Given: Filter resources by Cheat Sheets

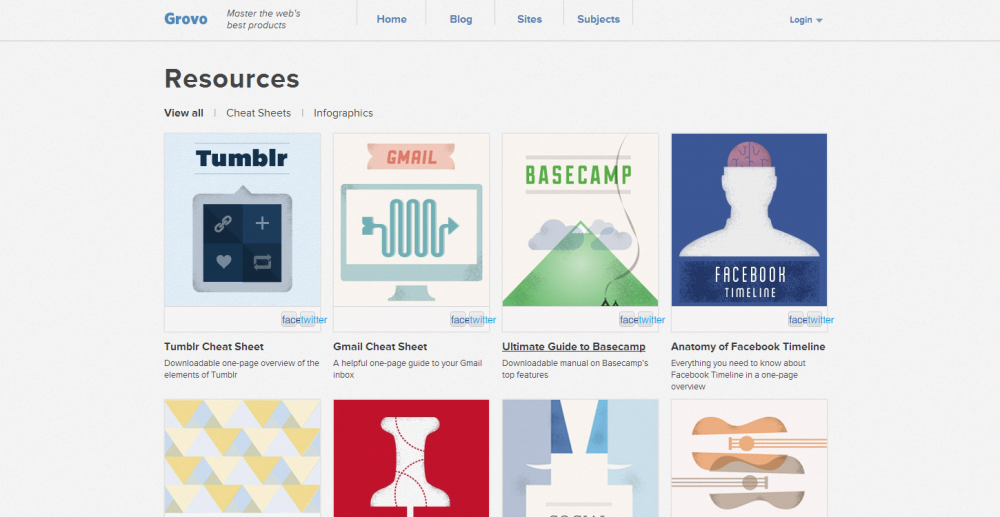Looking at the screenshot, I should coord(258,113).
